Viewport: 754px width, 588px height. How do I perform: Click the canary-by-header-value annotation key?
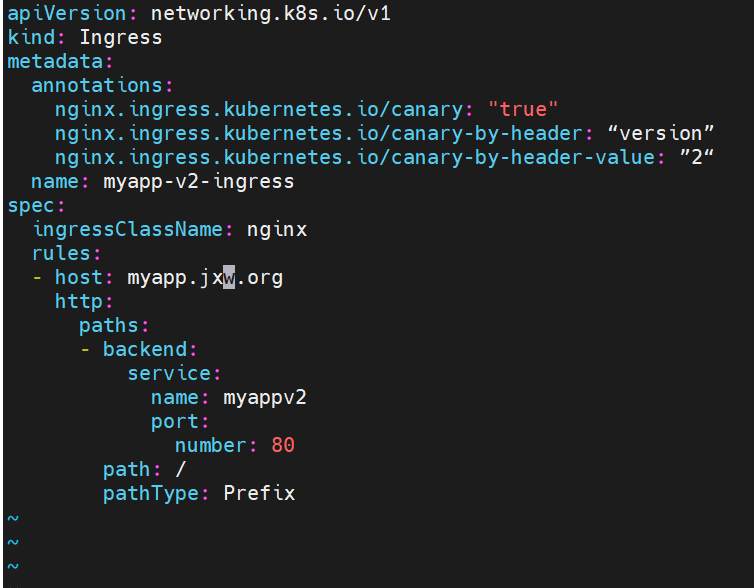(354, 158)
